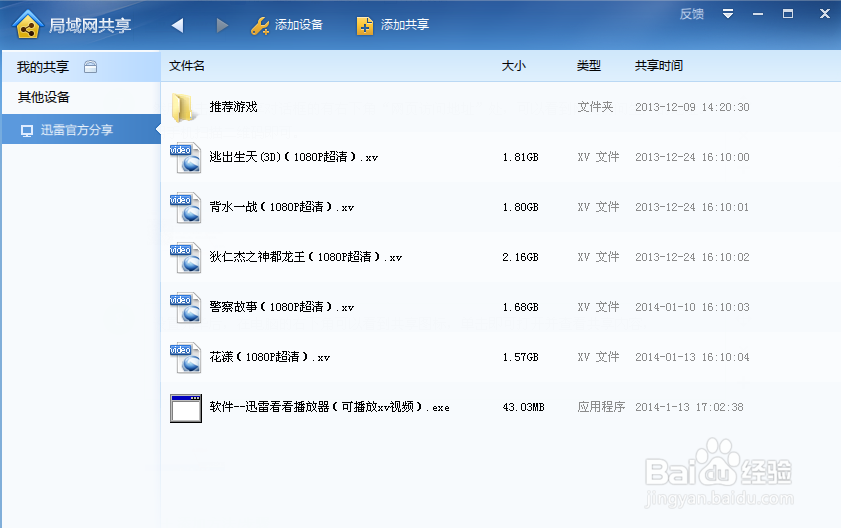Sort by the 类型 column header
Image resolution: width=841 pixels, height=528 pixels.
(x=588, y=65)
